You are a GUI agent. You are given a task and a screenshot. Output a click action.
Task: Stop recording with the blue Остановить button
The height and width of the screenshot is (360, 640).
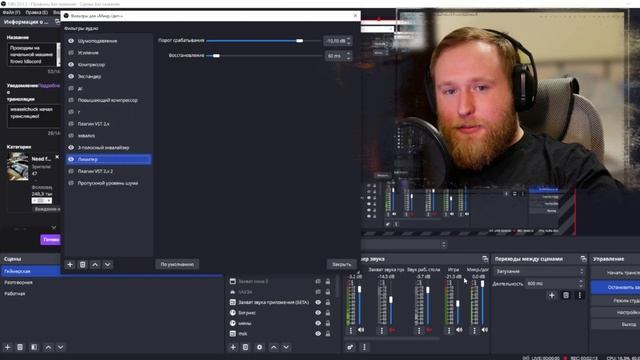coord(616,287)
